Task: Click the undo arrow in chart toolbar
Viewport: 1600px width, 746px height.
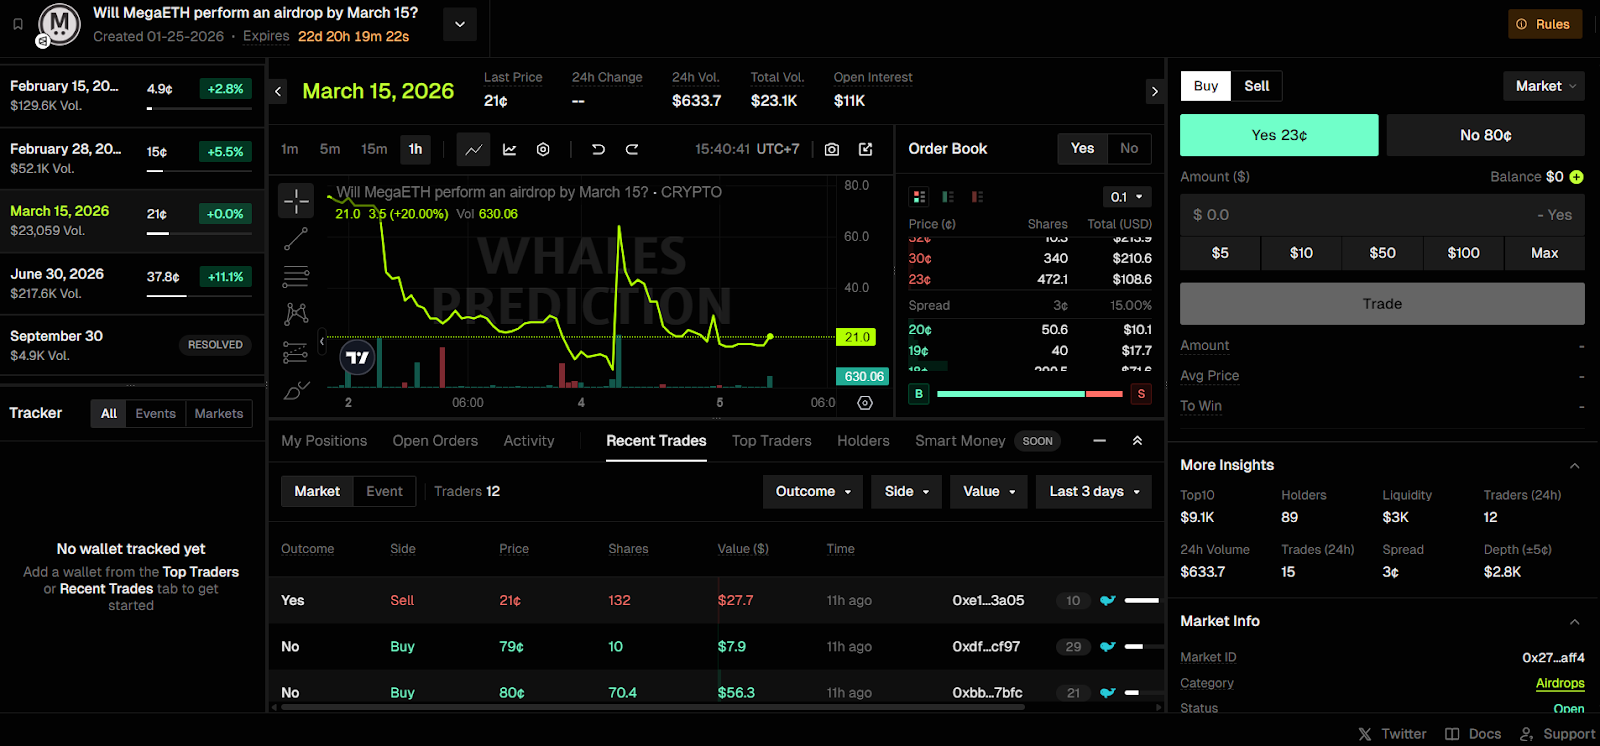Action: click(598, 149)
